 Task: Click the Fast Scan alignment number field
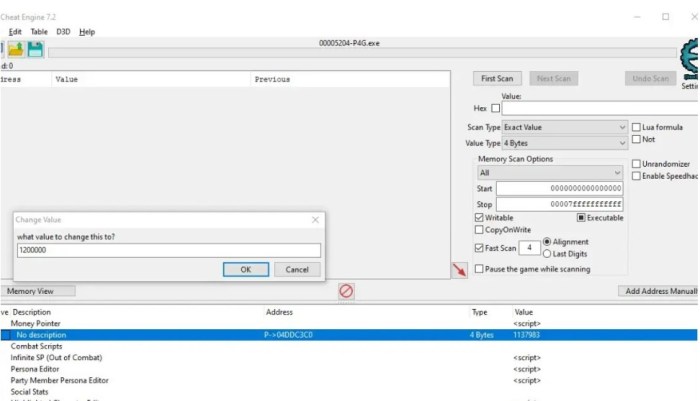coord(529,248)
